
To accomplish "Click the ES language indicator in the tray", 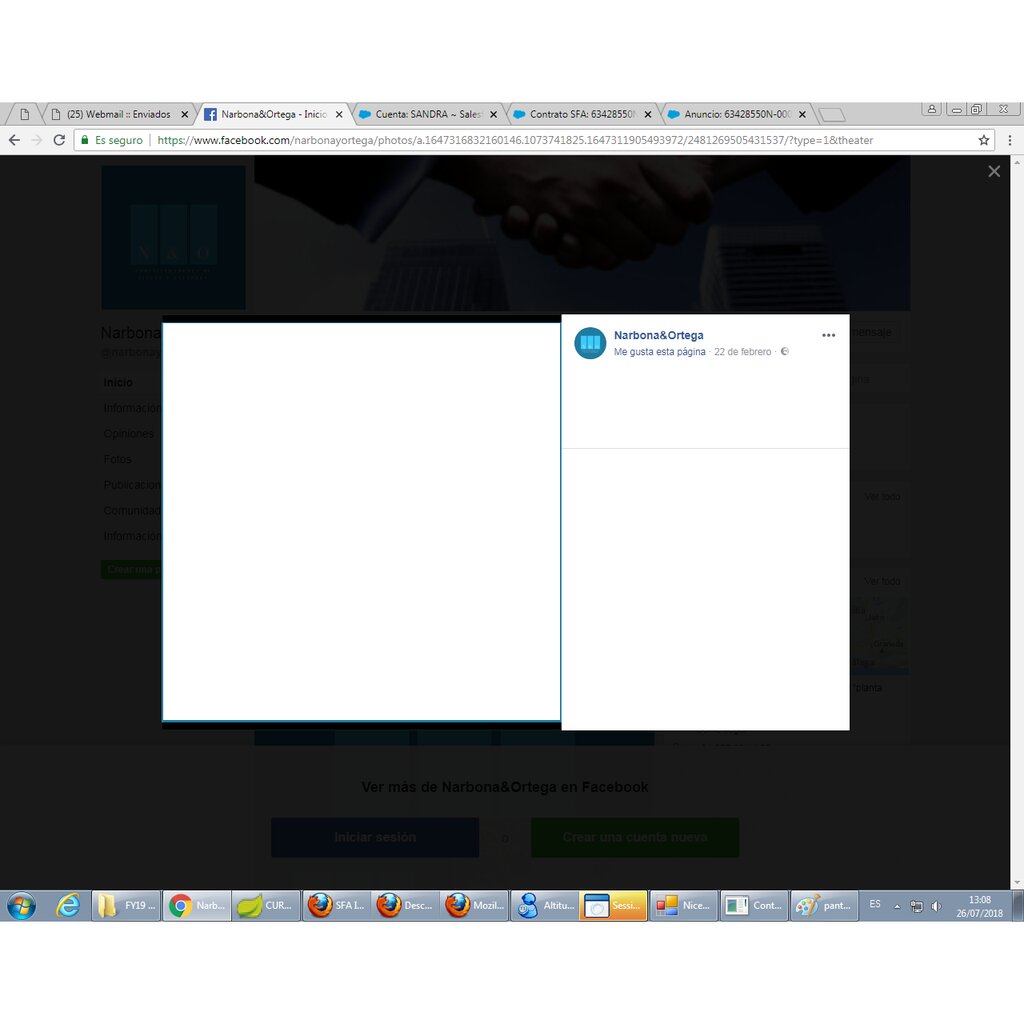I will (x=874, y=904).
